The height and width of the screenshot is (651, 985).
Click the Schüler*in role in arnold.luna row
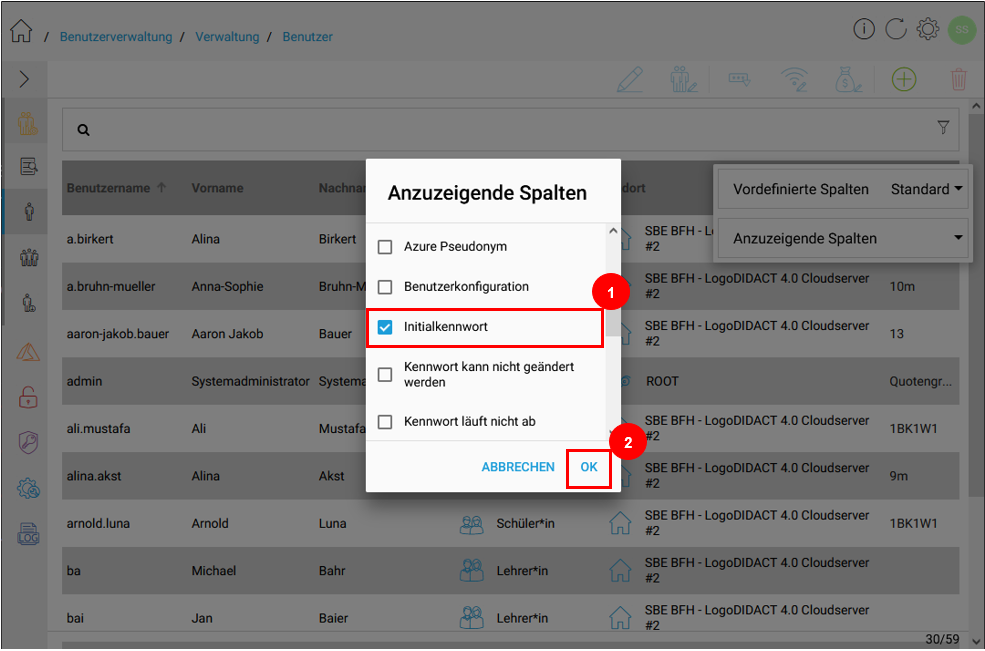pos(525,523)
